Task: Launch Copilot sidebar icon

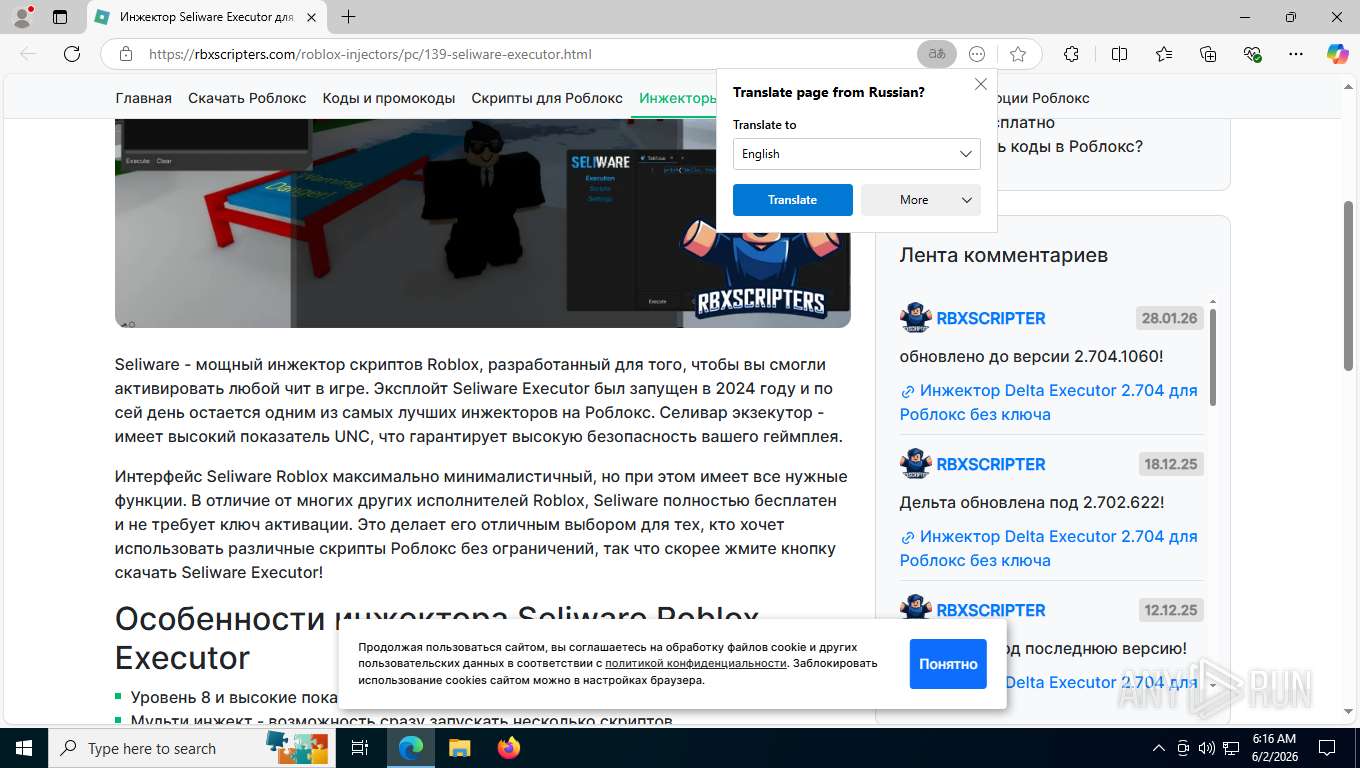Action: (1337, 54)
